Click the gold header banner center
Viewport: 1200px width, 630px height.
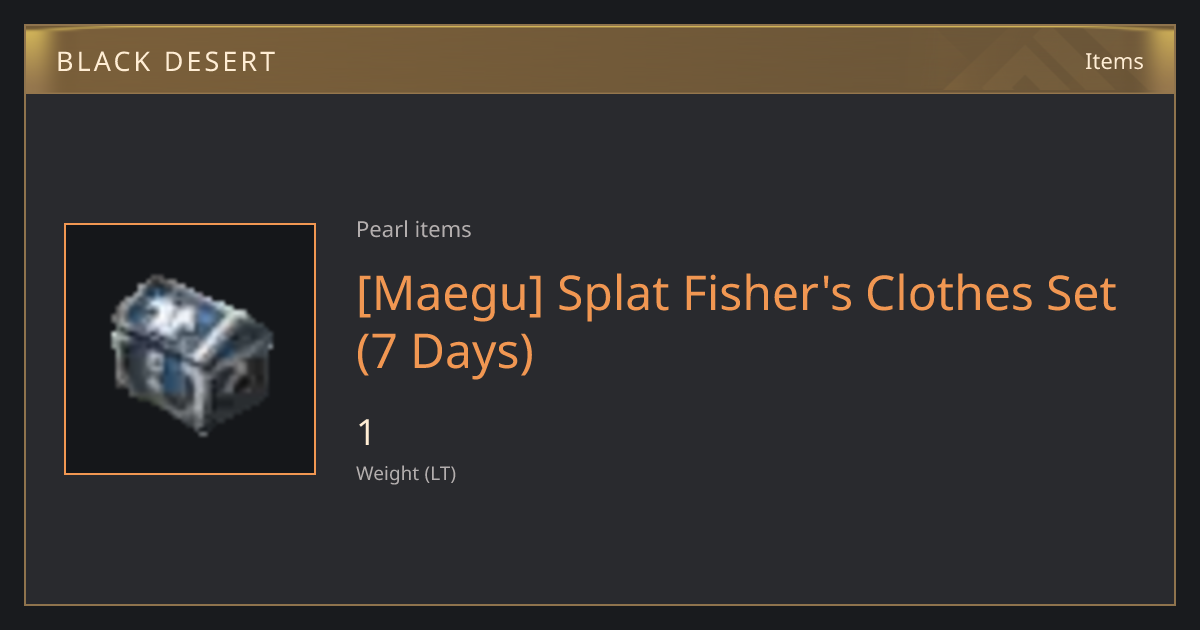click(x=600, y=61)
